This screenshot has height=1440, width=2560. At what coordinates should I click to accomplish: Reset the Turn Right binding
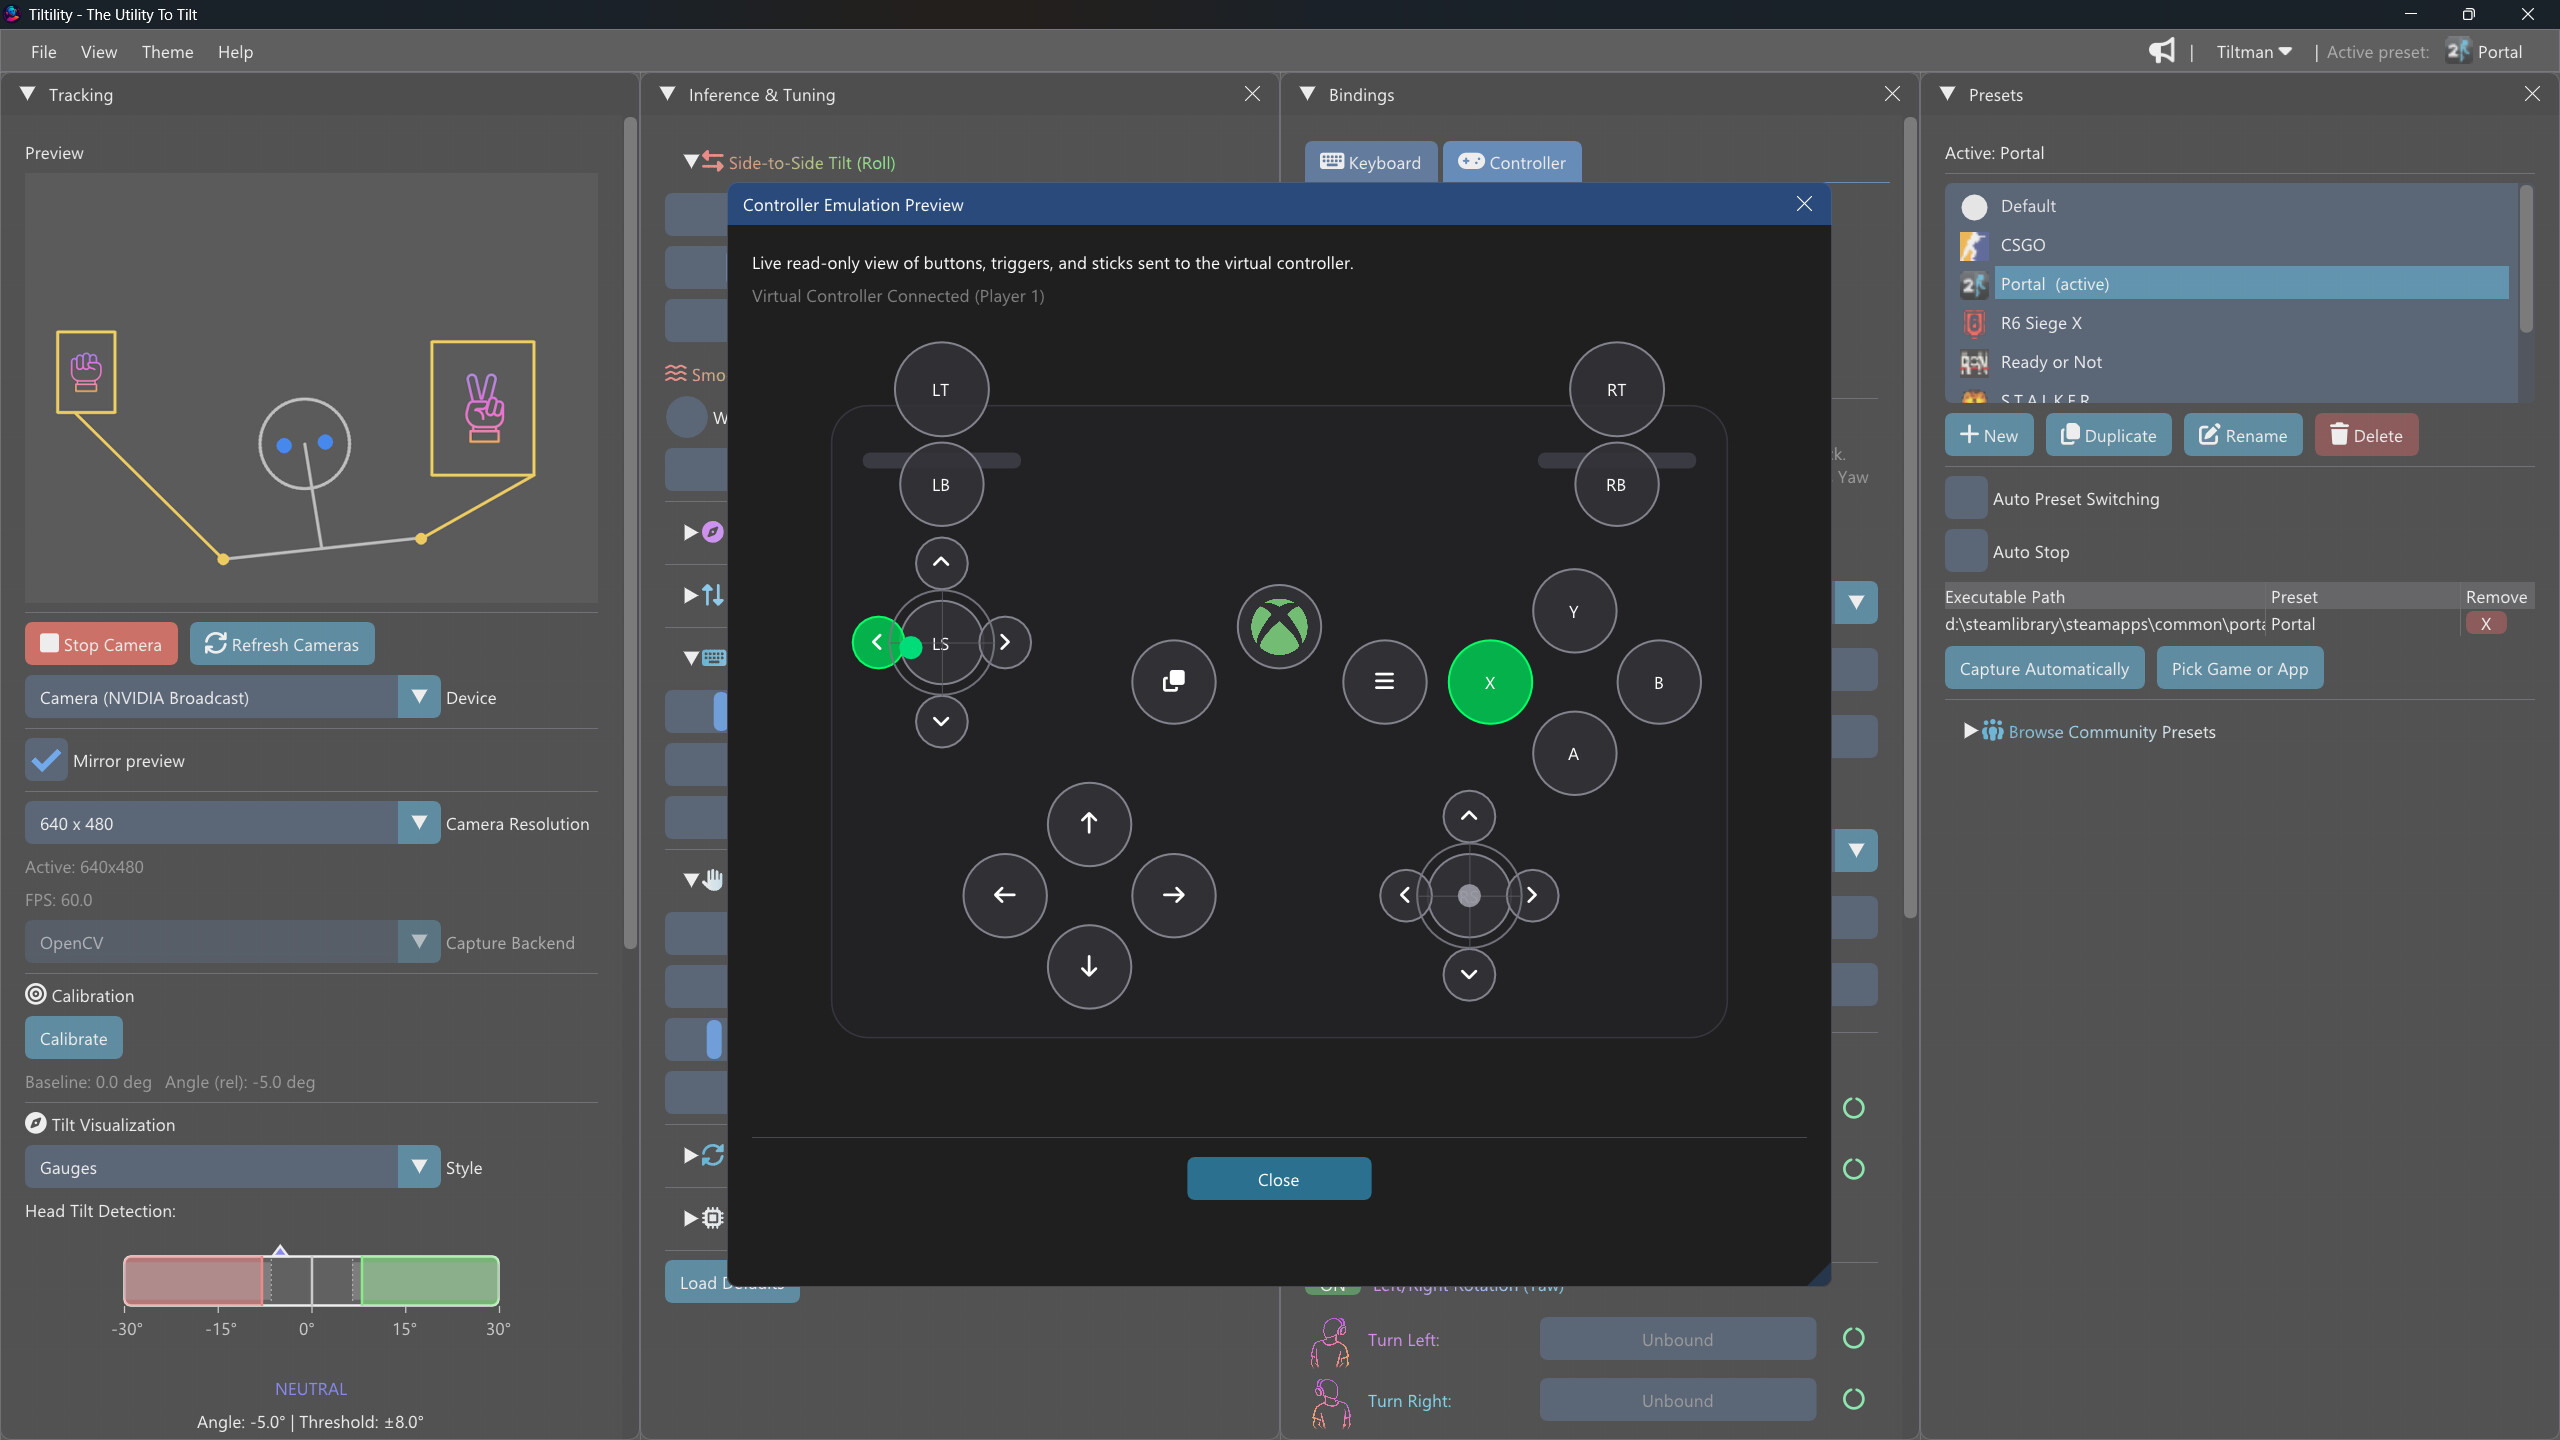point(1853,1399)
